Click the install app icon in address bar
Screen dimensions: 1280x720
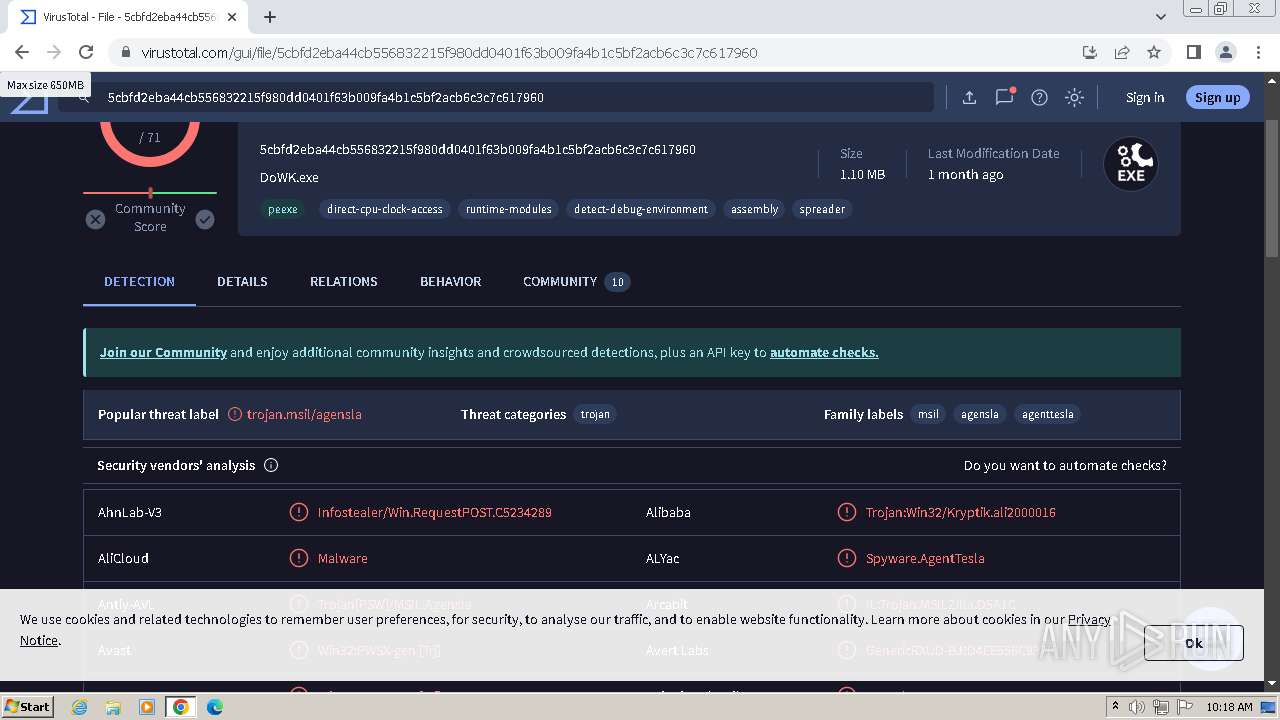point(1090,52)
